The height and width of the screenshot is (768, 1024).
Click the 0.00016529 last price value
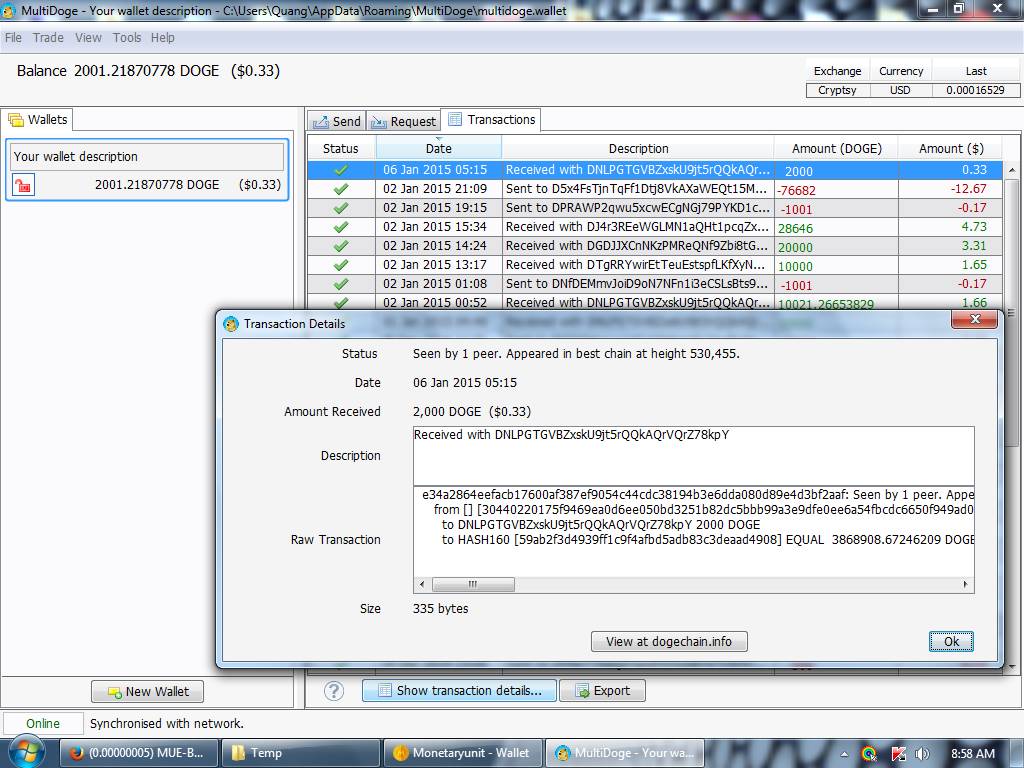(976, 90)
